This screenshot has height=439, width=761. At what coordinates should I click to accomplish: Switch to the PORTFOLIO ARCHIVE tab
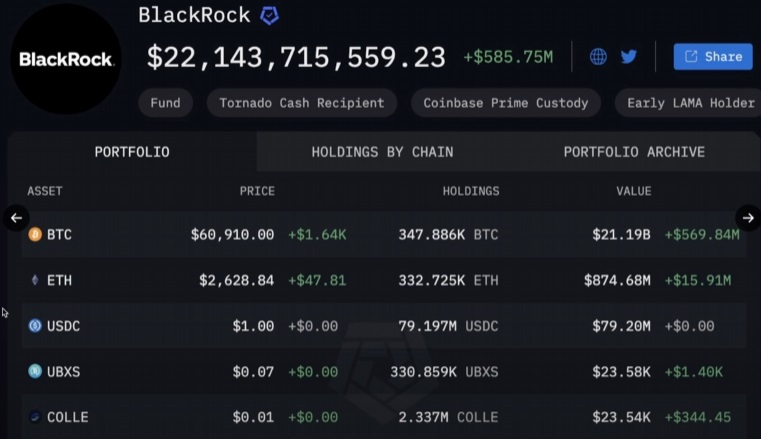pos(634,152)
